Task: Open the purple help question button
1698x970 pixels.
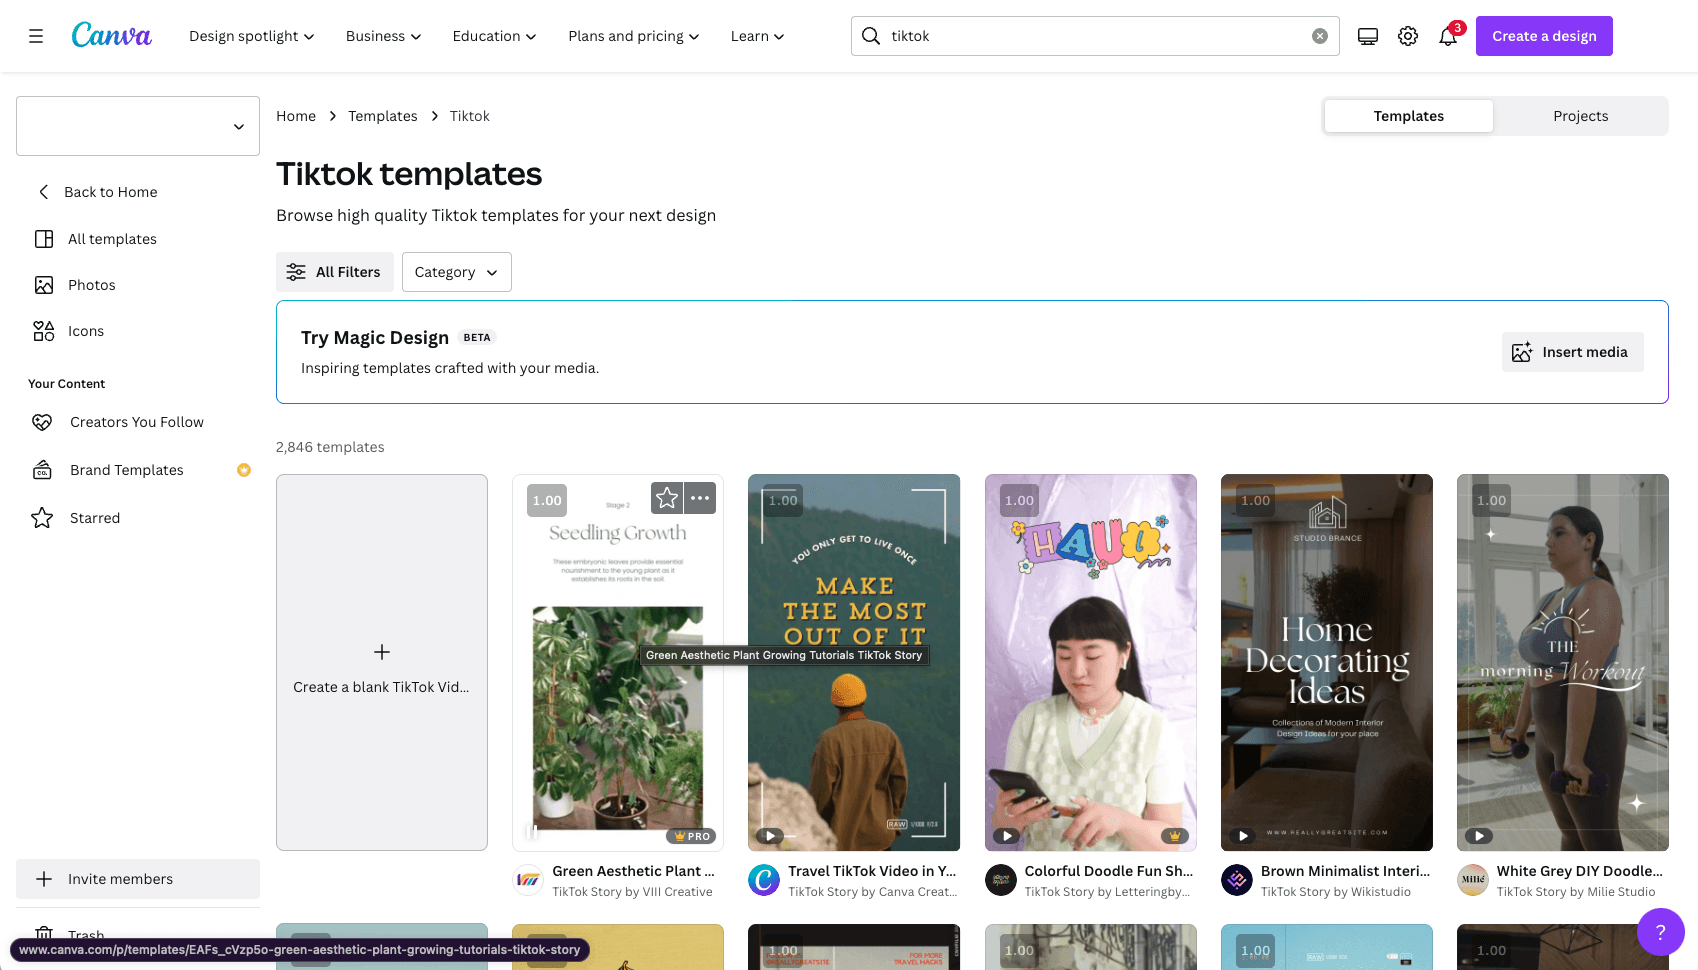Action: click(1661, 932)
